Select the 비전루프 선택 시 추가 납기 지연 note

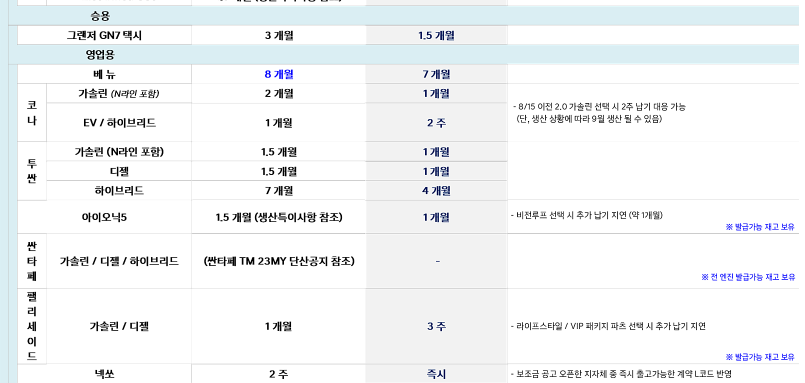point(587,215)
